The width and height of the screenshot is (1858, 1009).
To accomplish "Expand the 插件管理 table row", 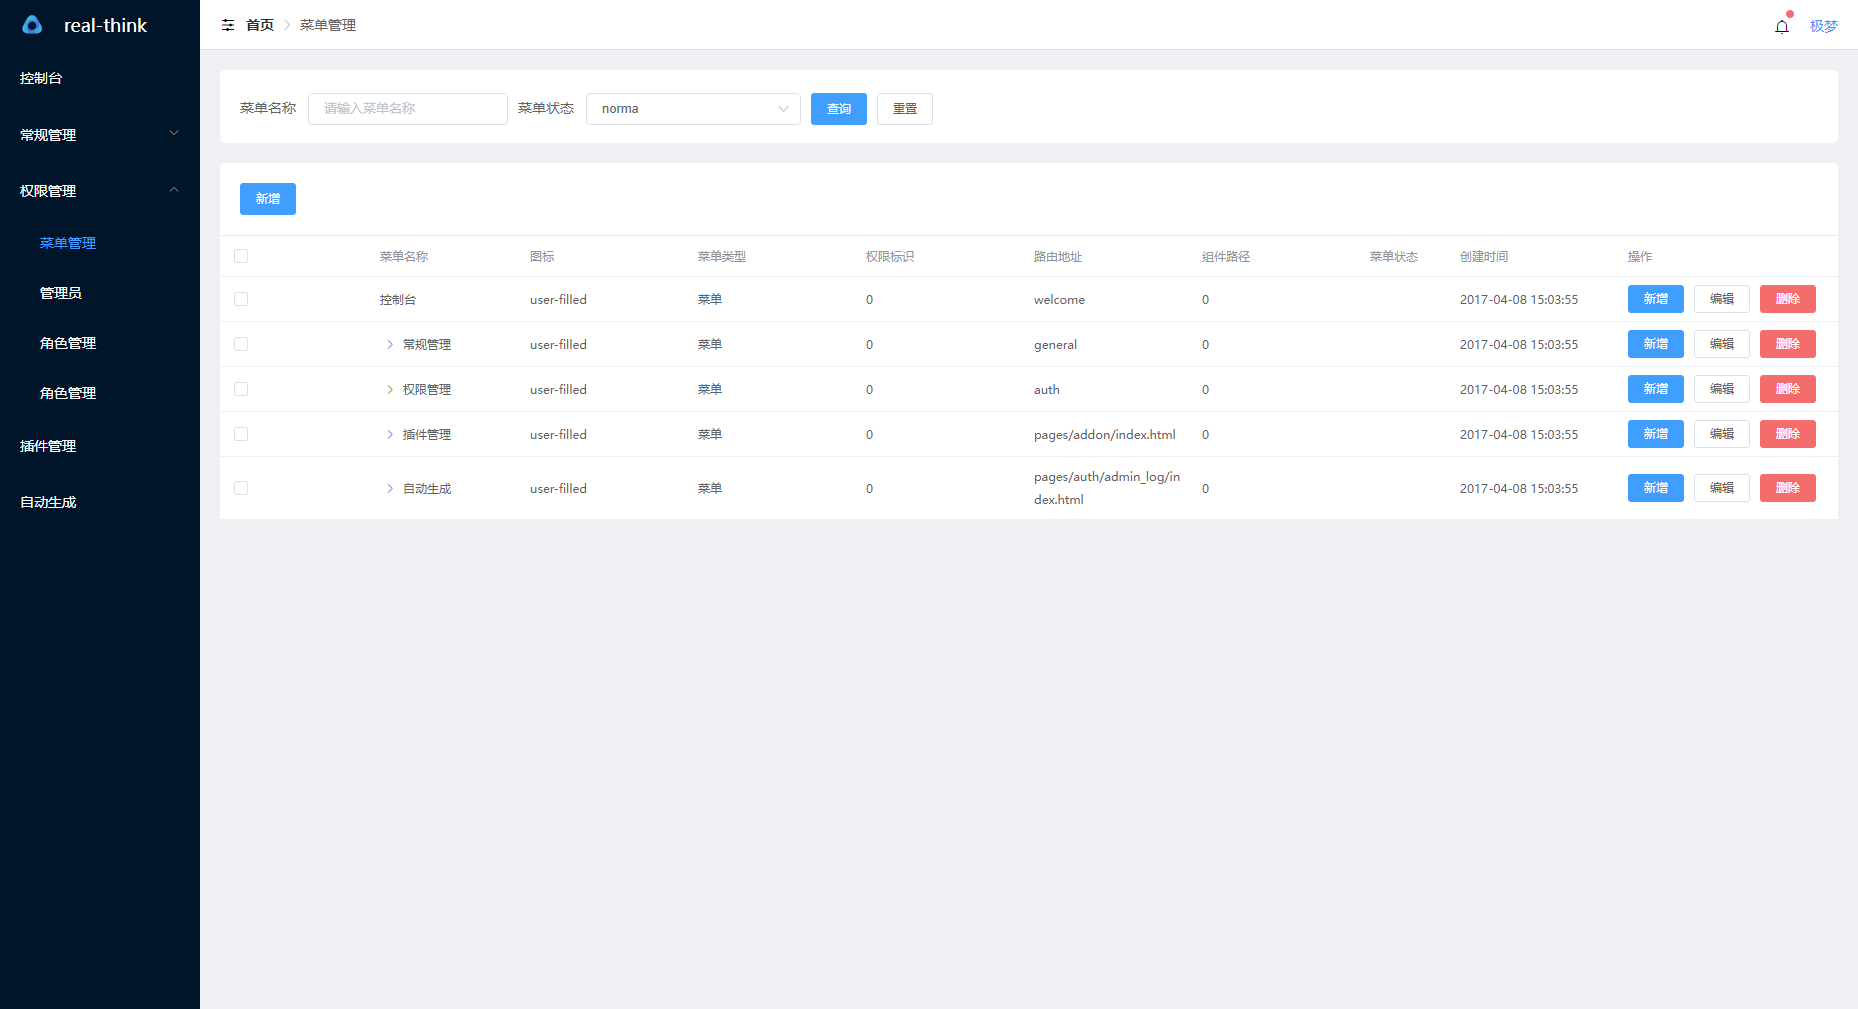I will click(x=390, y=434).
